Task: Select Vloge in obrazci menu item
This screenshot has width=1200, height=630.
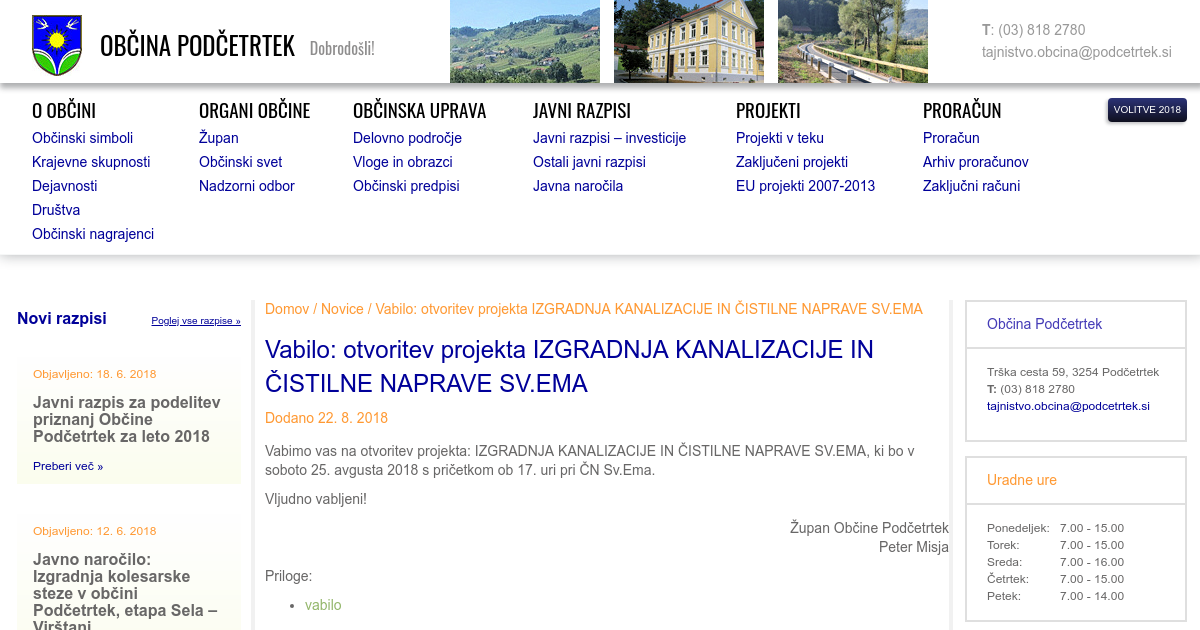Action: point(402,162)
